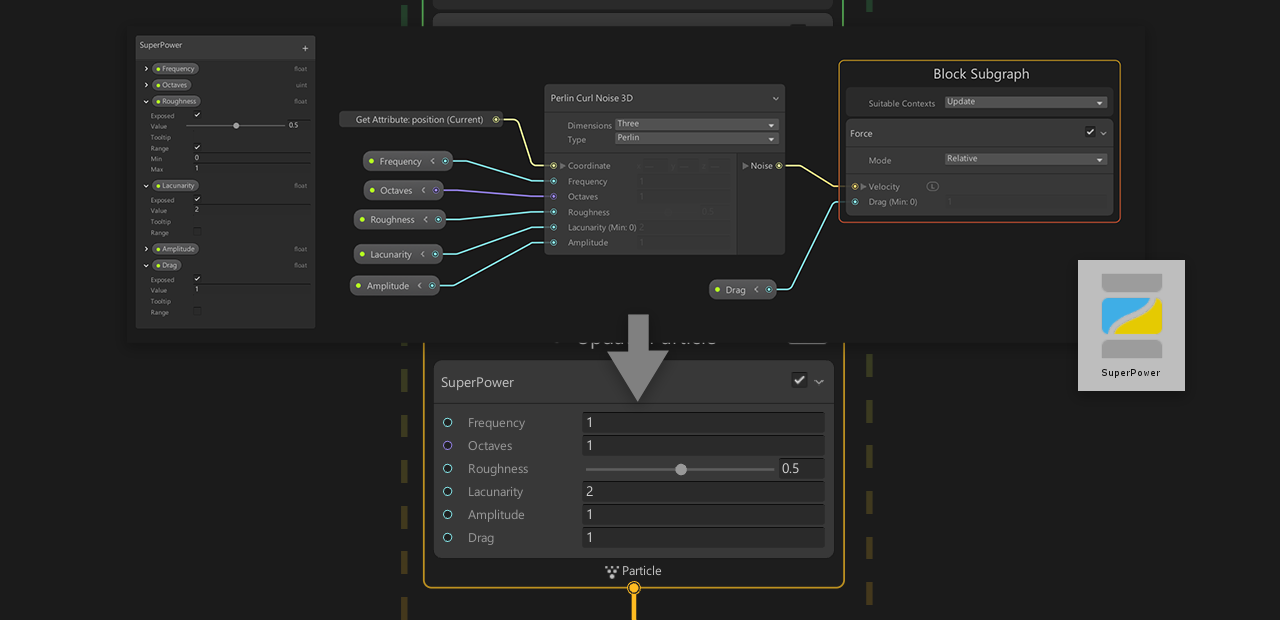Click the plus icon in SuperPower blackboard
This screenshot has width=1280, height=620.
pyautogui.click(x=305, y=48)
